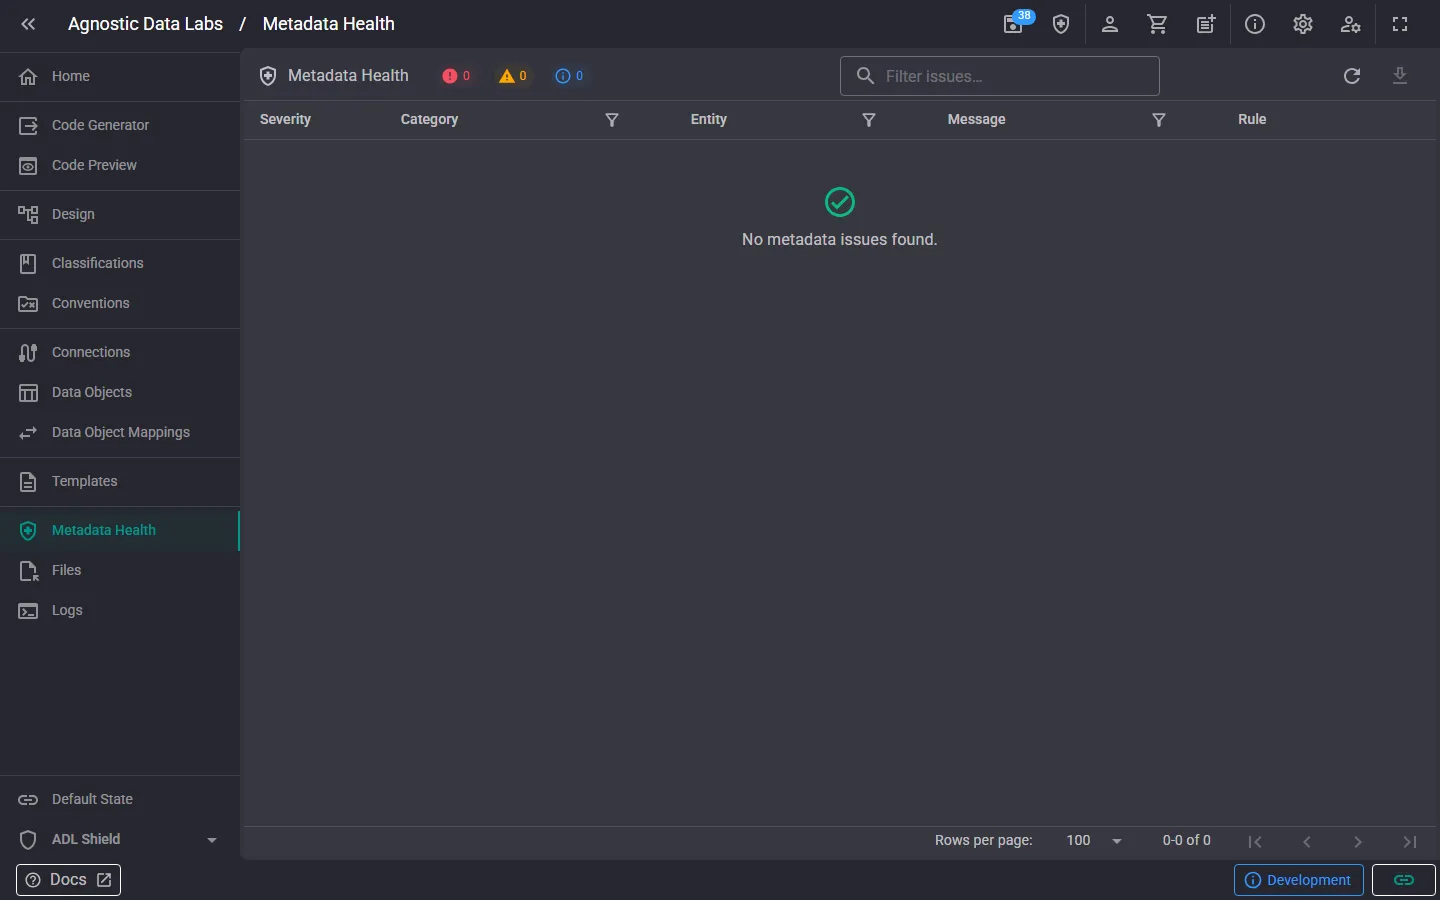Click Development environment button

pyautogui.click(x=1299, y=880)
